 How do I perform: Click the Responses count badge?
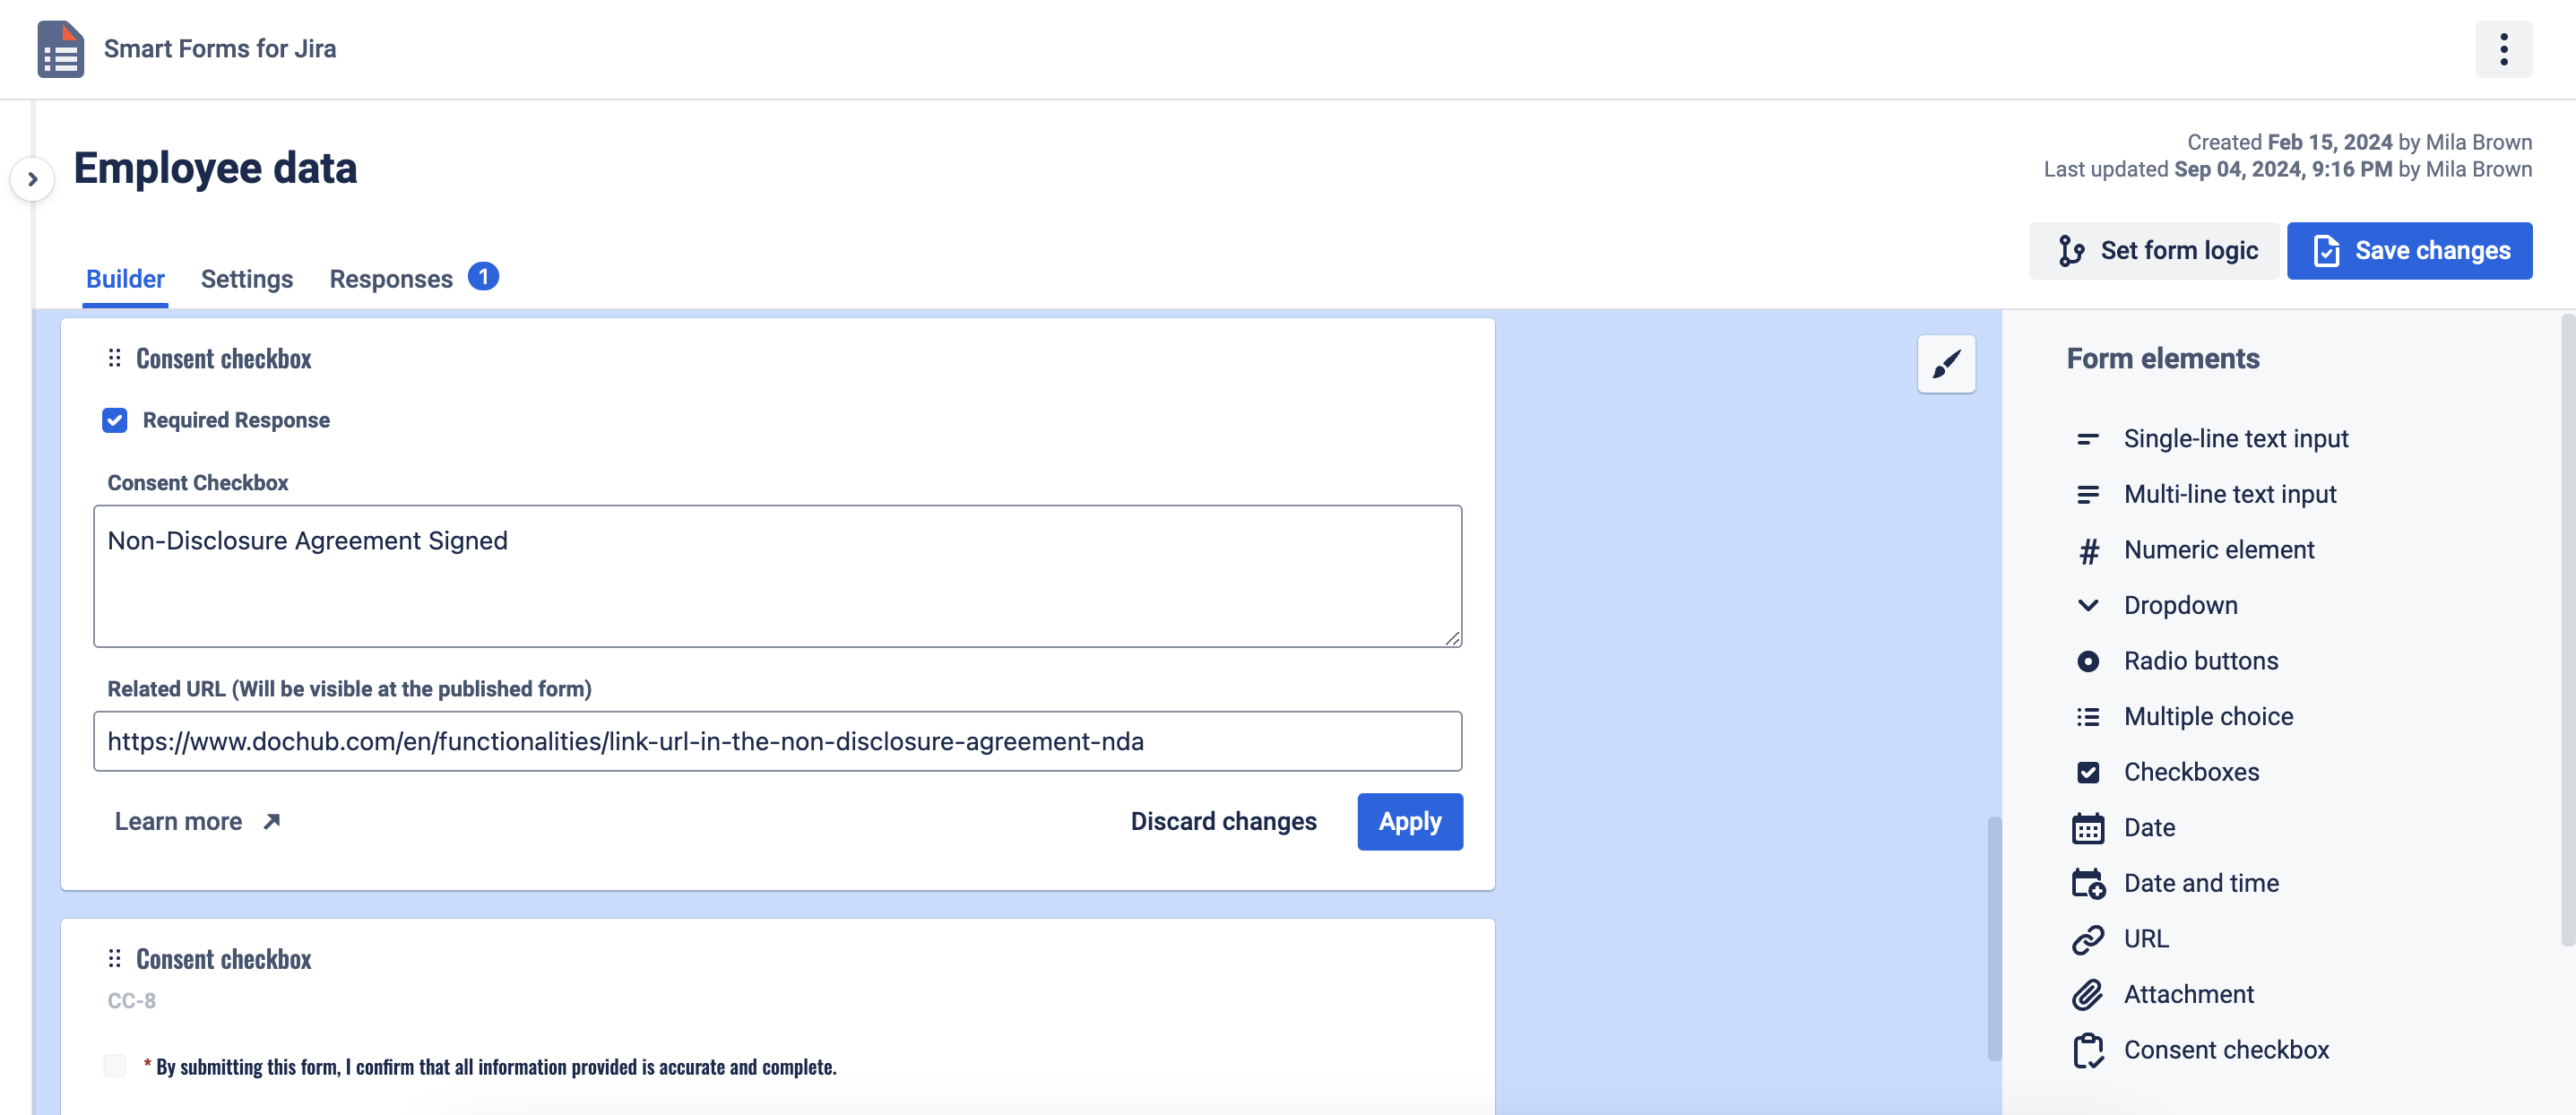[483, 276]
